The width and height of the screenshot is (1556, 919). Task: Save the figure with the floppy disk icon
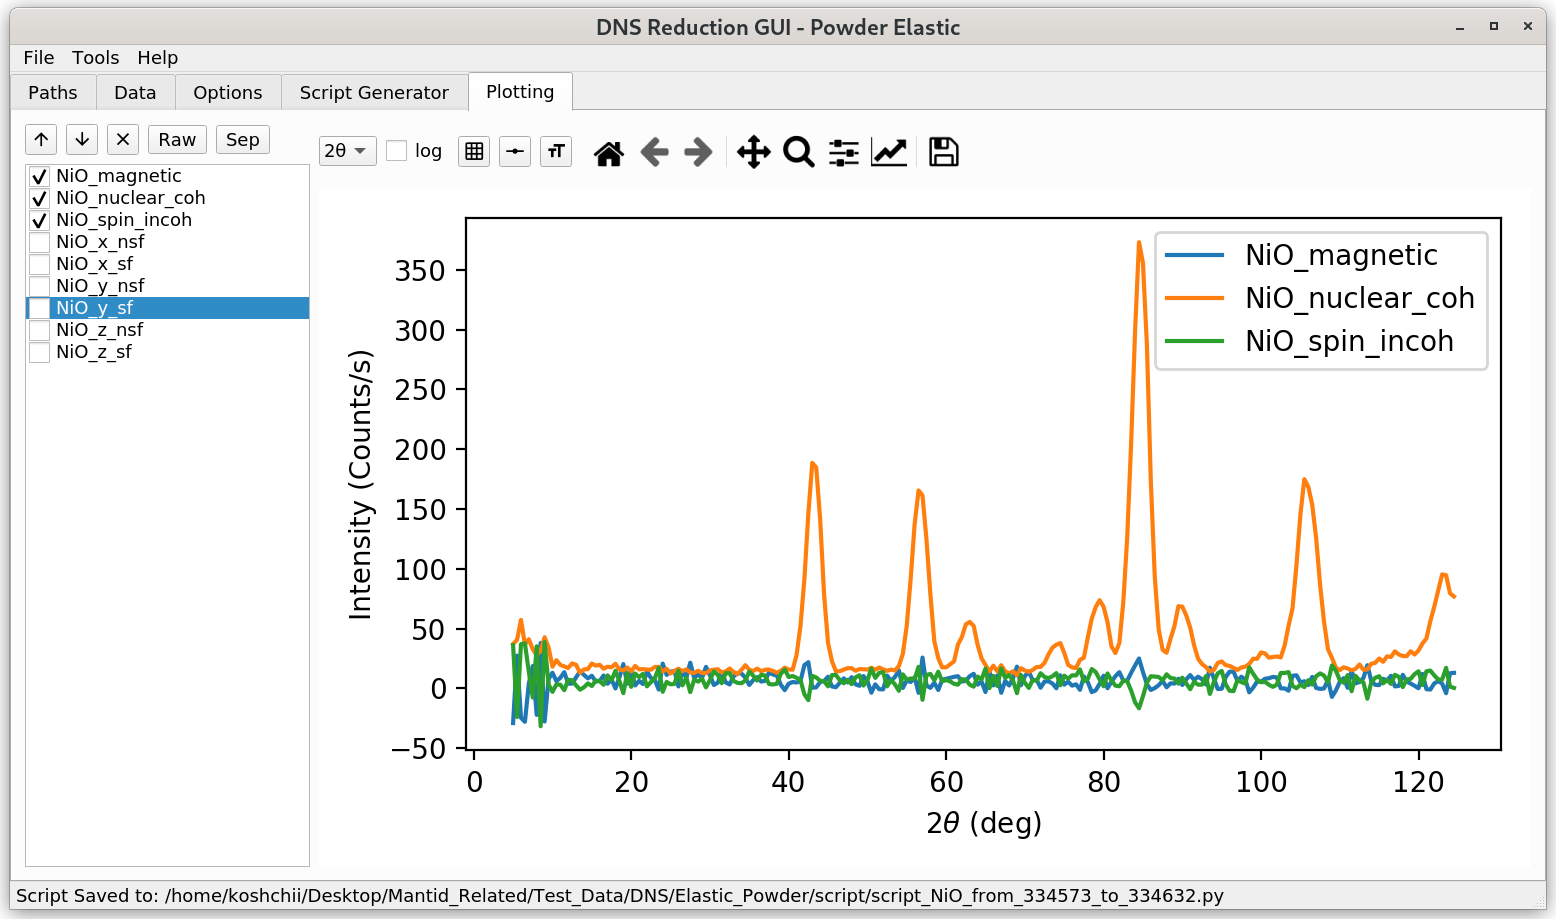pos(943,153)
